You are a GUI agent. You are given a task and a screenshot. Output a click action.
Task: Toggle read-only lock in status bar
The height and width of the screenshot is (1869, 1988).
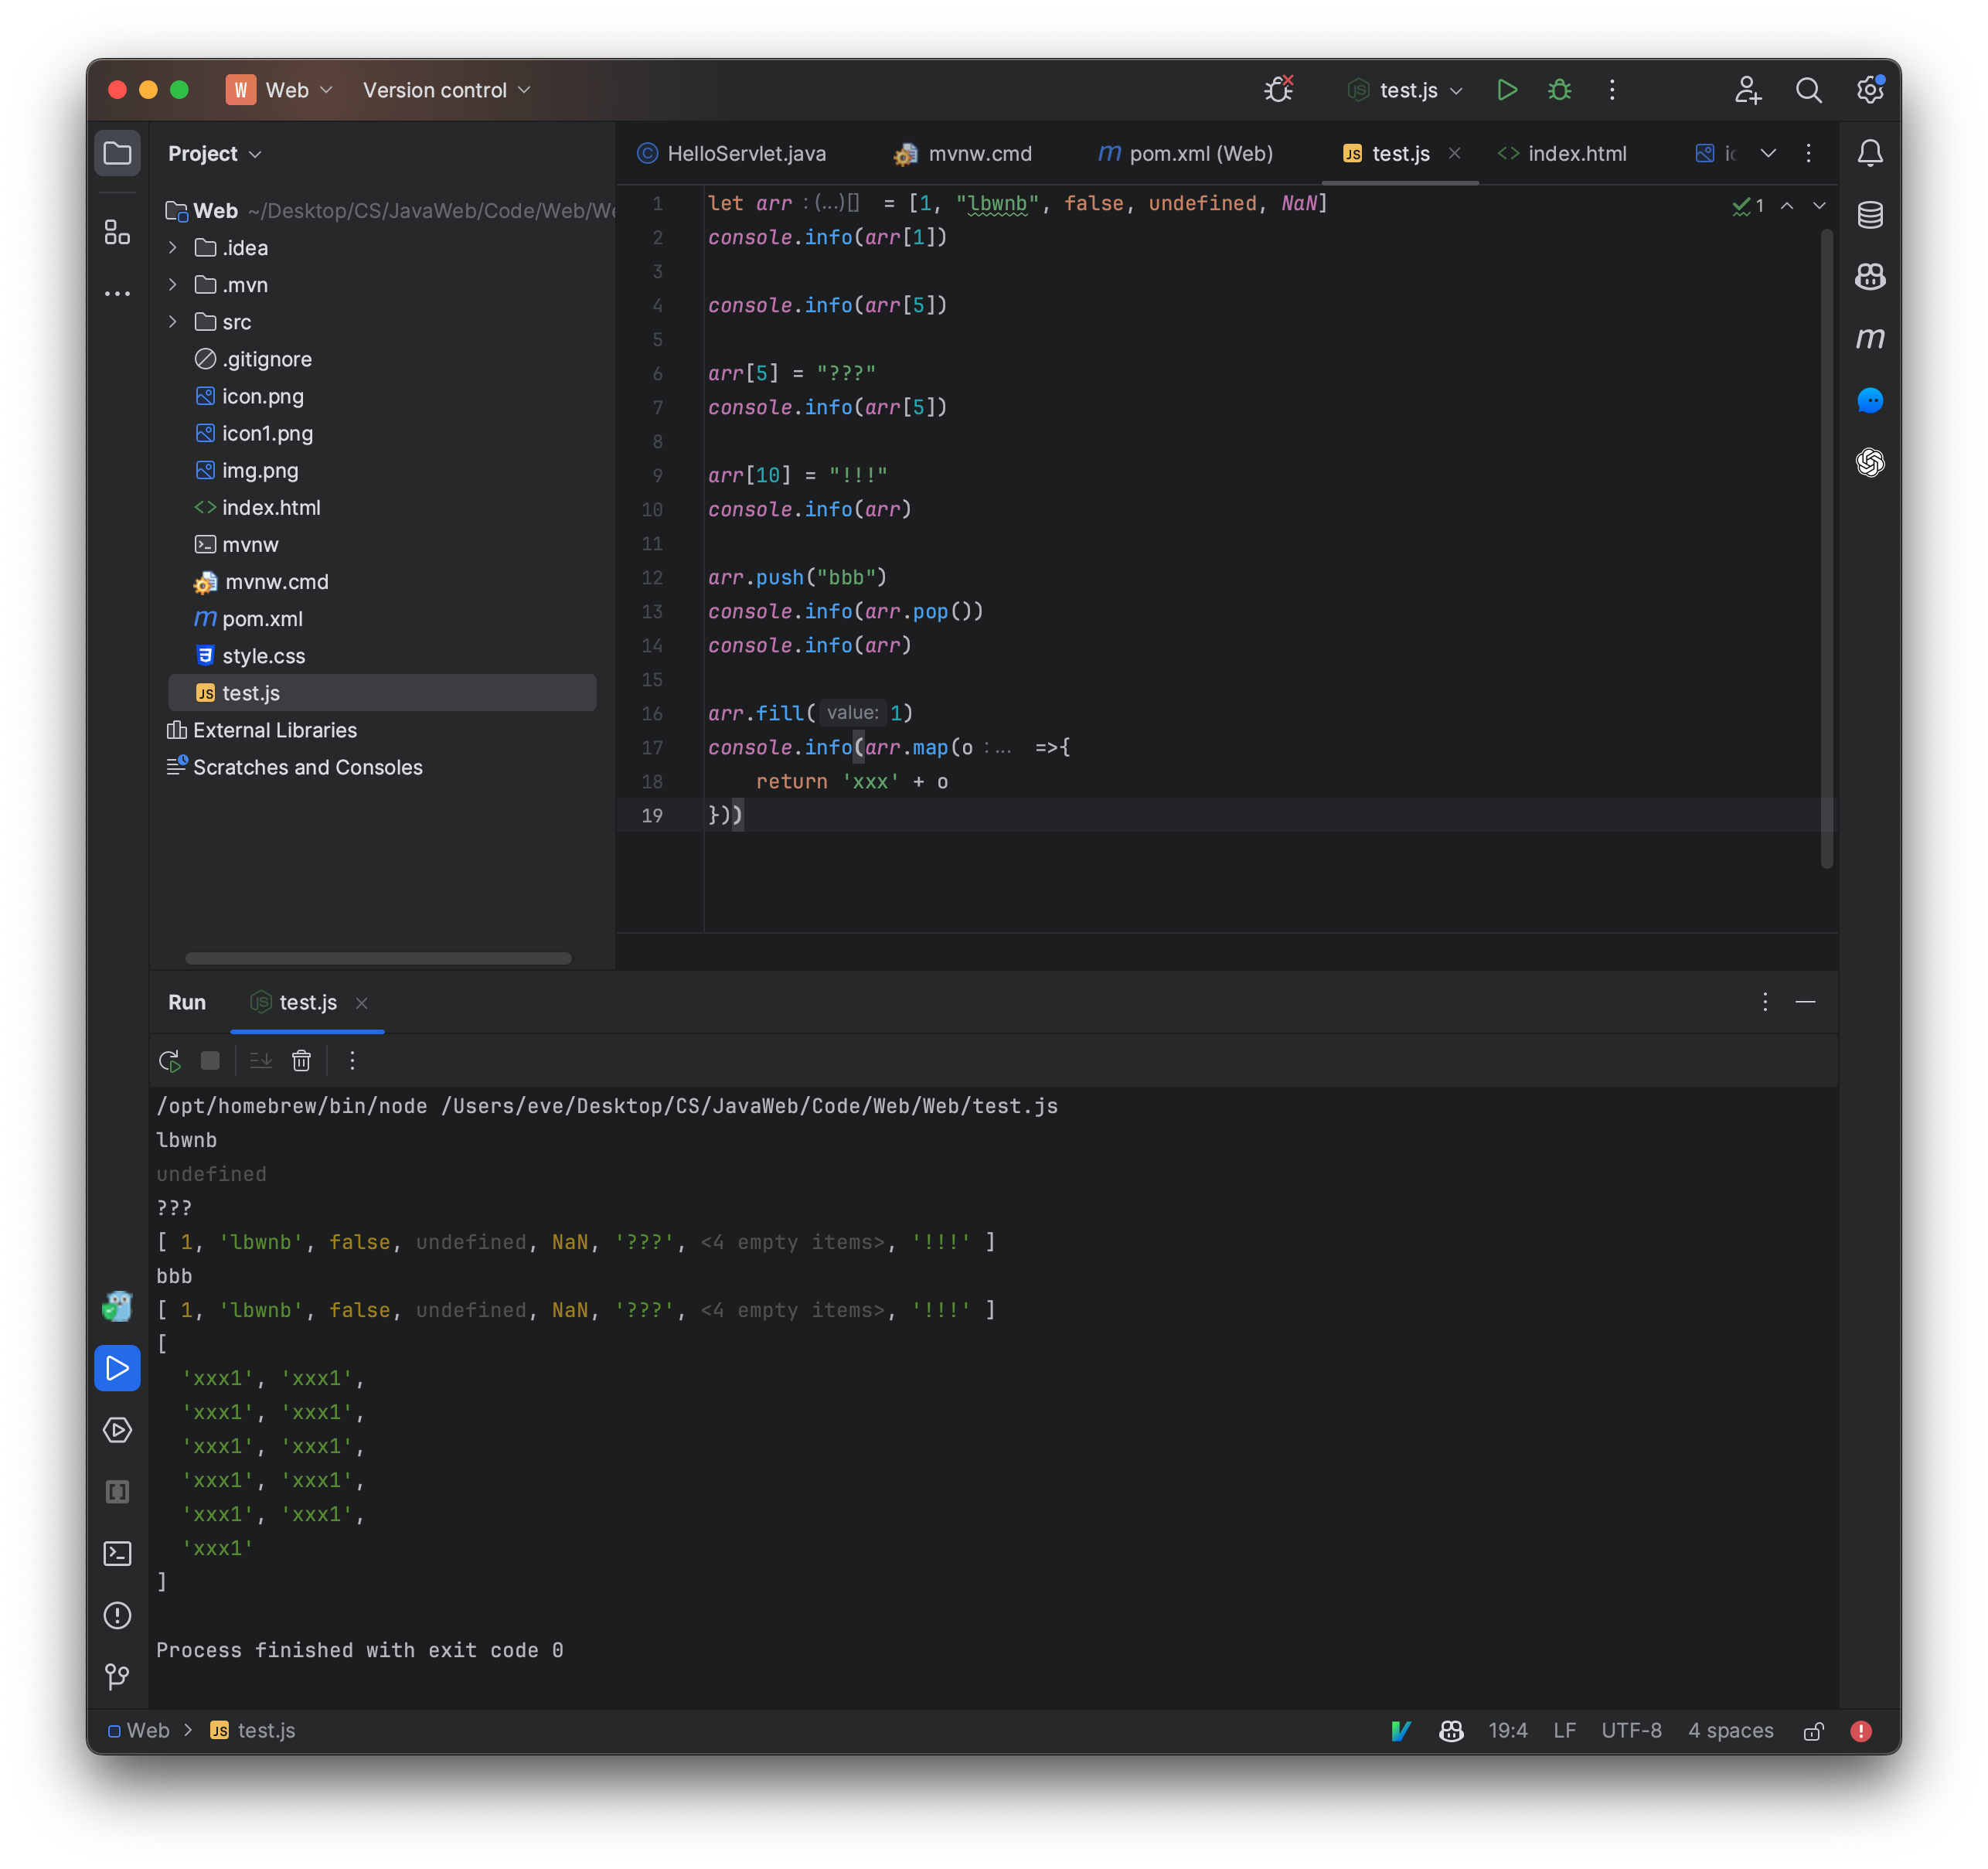pos(1813,1731)
